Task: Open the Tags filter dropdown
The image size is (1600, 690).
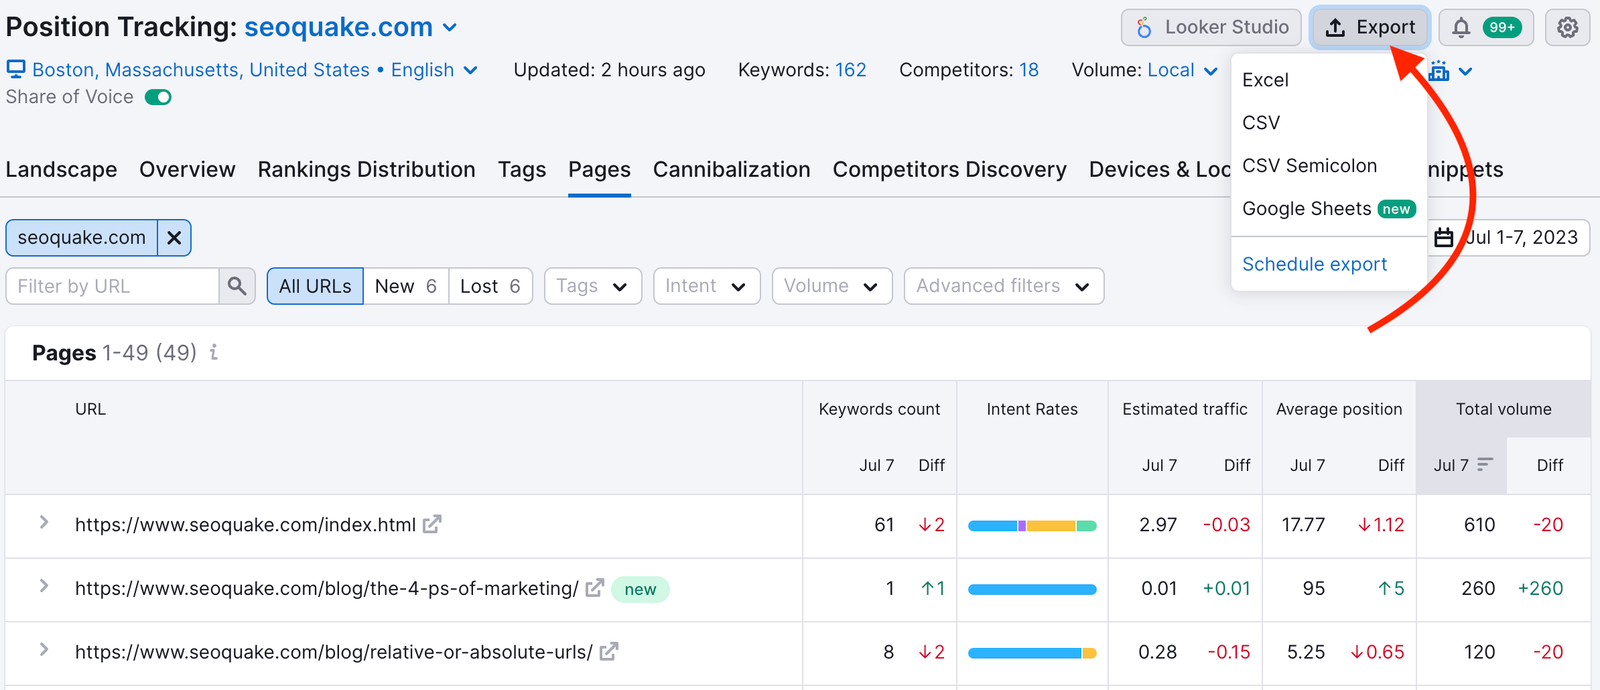Action: [x=592, y=286]
